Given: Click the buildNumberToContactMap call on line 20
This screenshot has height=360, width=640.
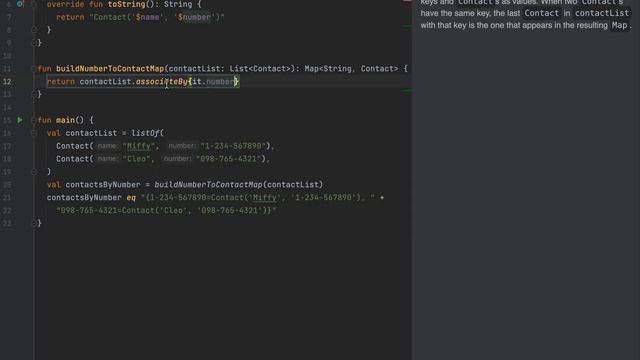Looking at the screenshot, I should coord(208,184).
